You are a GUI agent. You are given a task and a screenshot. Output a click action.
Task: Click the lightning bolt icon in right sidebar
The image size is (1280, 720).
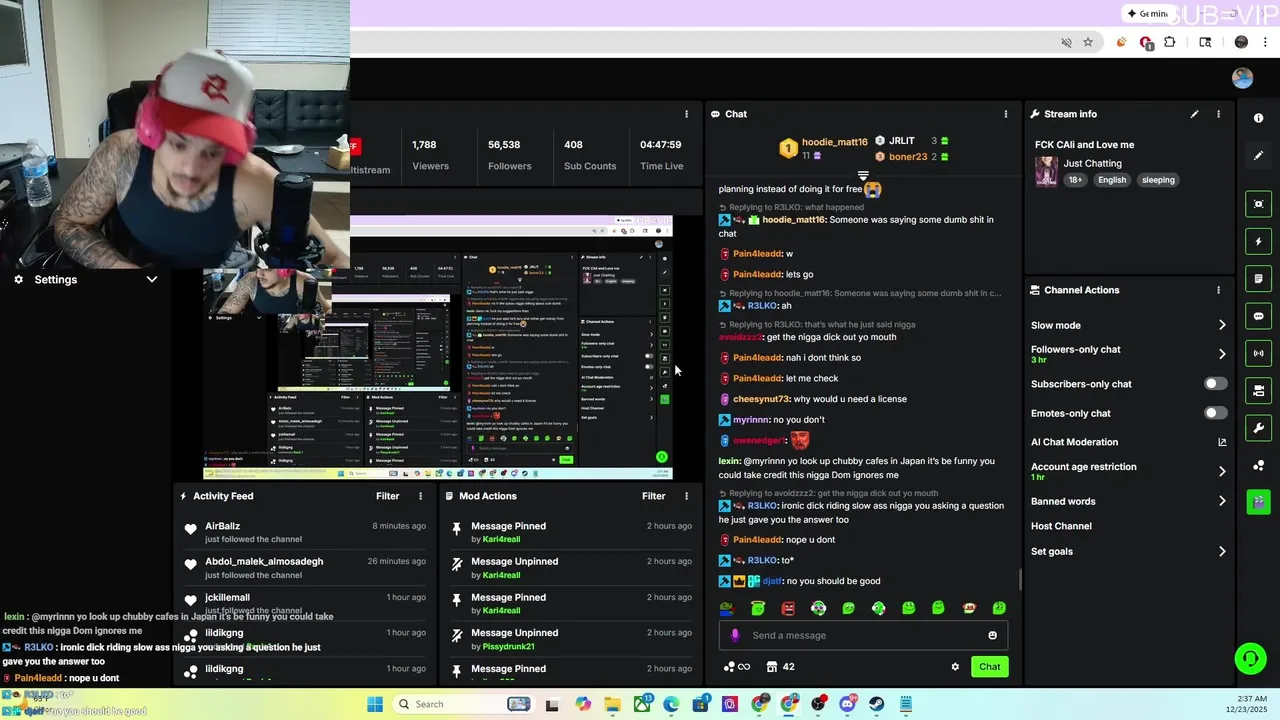pos(1258,241)
